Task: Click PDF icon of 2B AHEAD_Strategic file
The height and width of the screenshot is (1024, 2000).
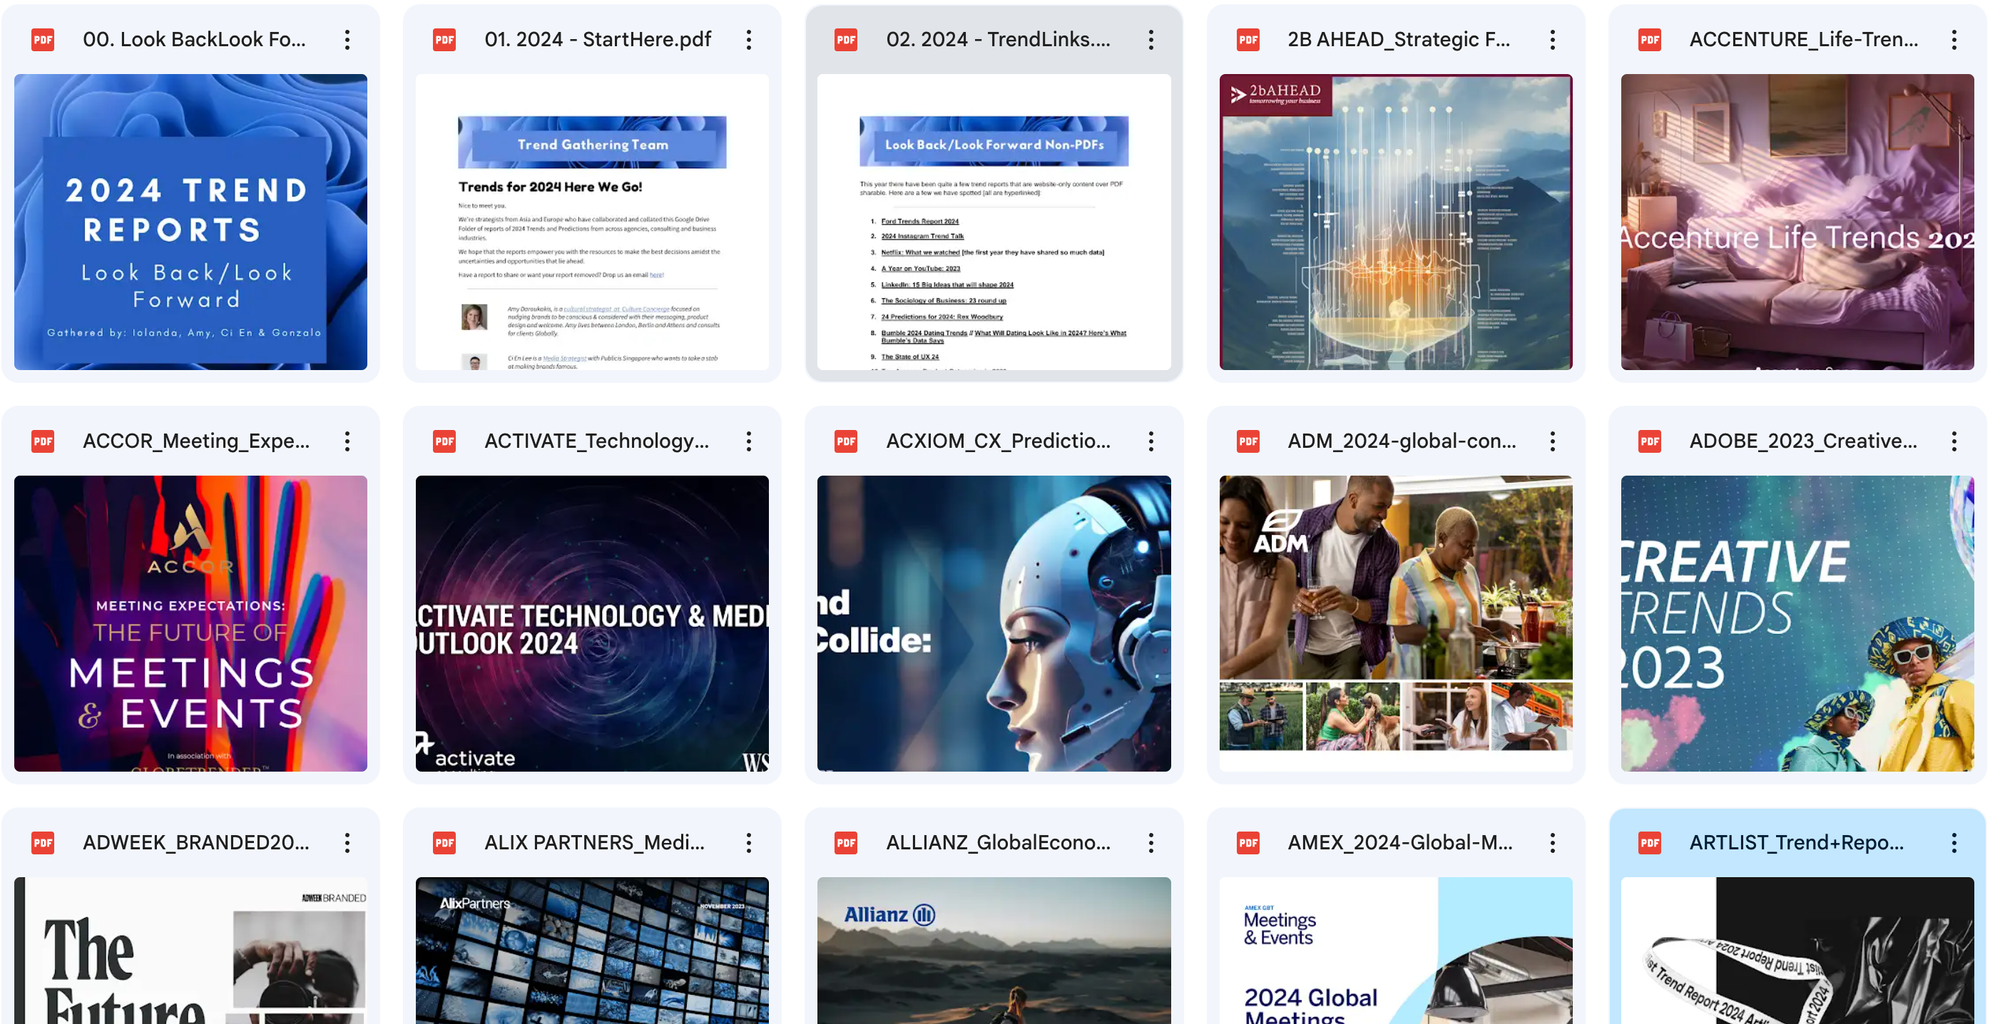Action: (1248, 40)
